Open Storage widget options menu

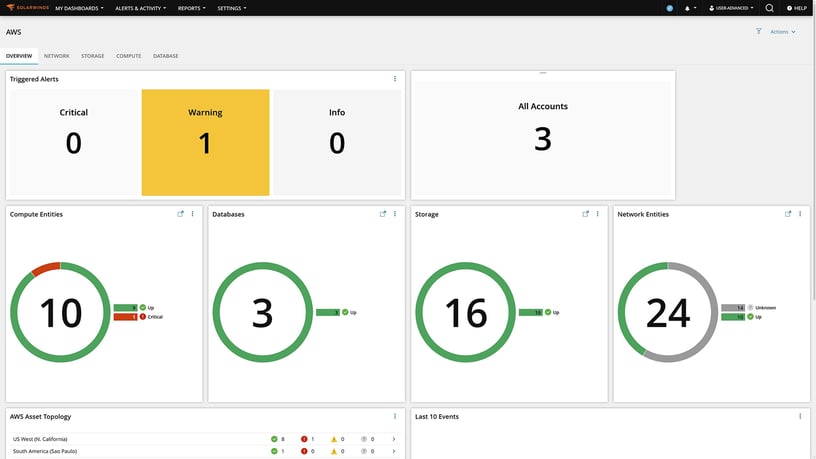(x=597, y=213)
